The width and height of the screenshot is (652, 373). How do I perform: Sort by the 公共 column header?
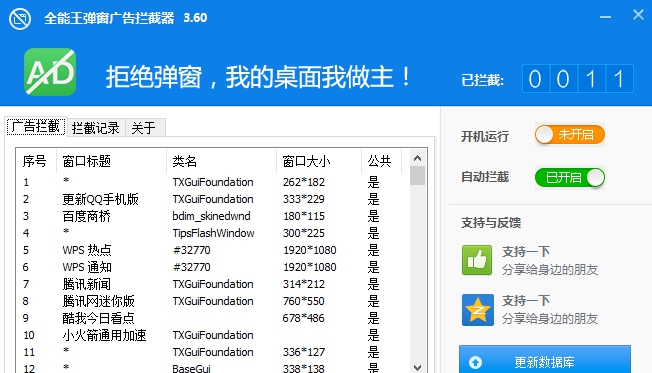(x=381, y=161)
